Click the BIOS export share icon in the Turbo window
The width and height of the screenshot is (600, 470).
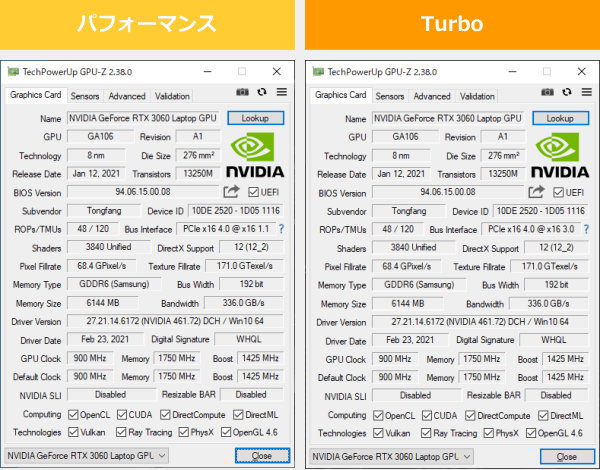536,192
